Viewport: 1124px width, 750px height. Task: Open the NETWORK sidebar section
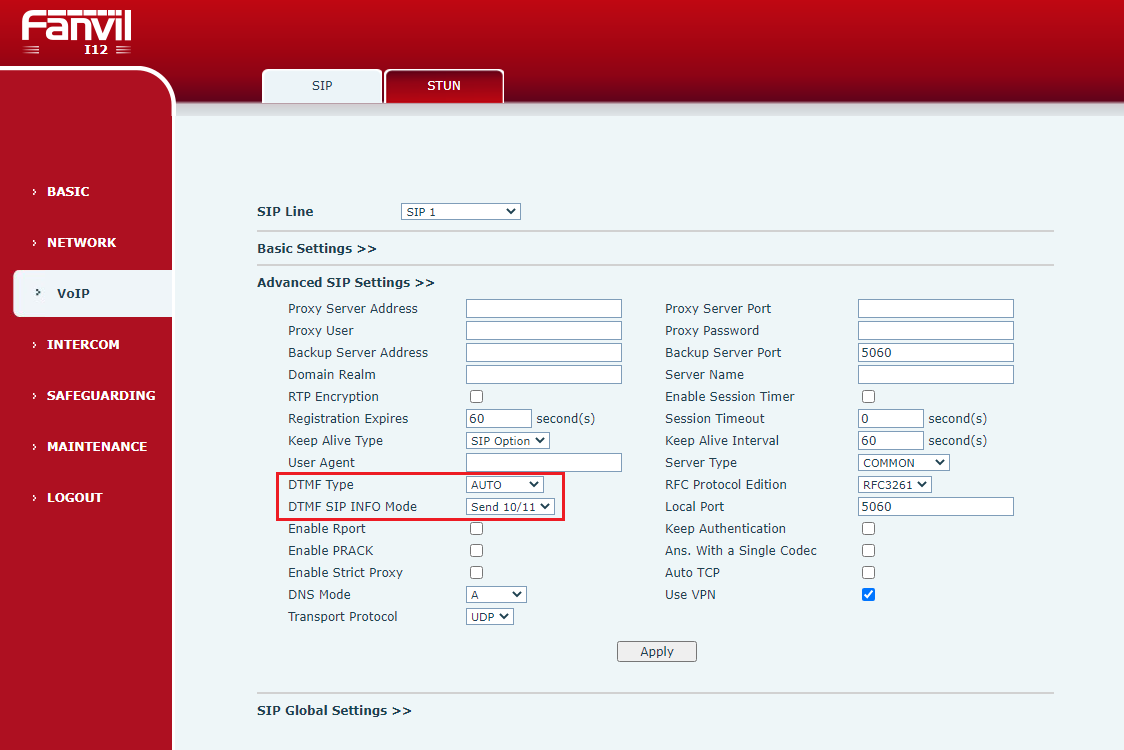point(81,242)
